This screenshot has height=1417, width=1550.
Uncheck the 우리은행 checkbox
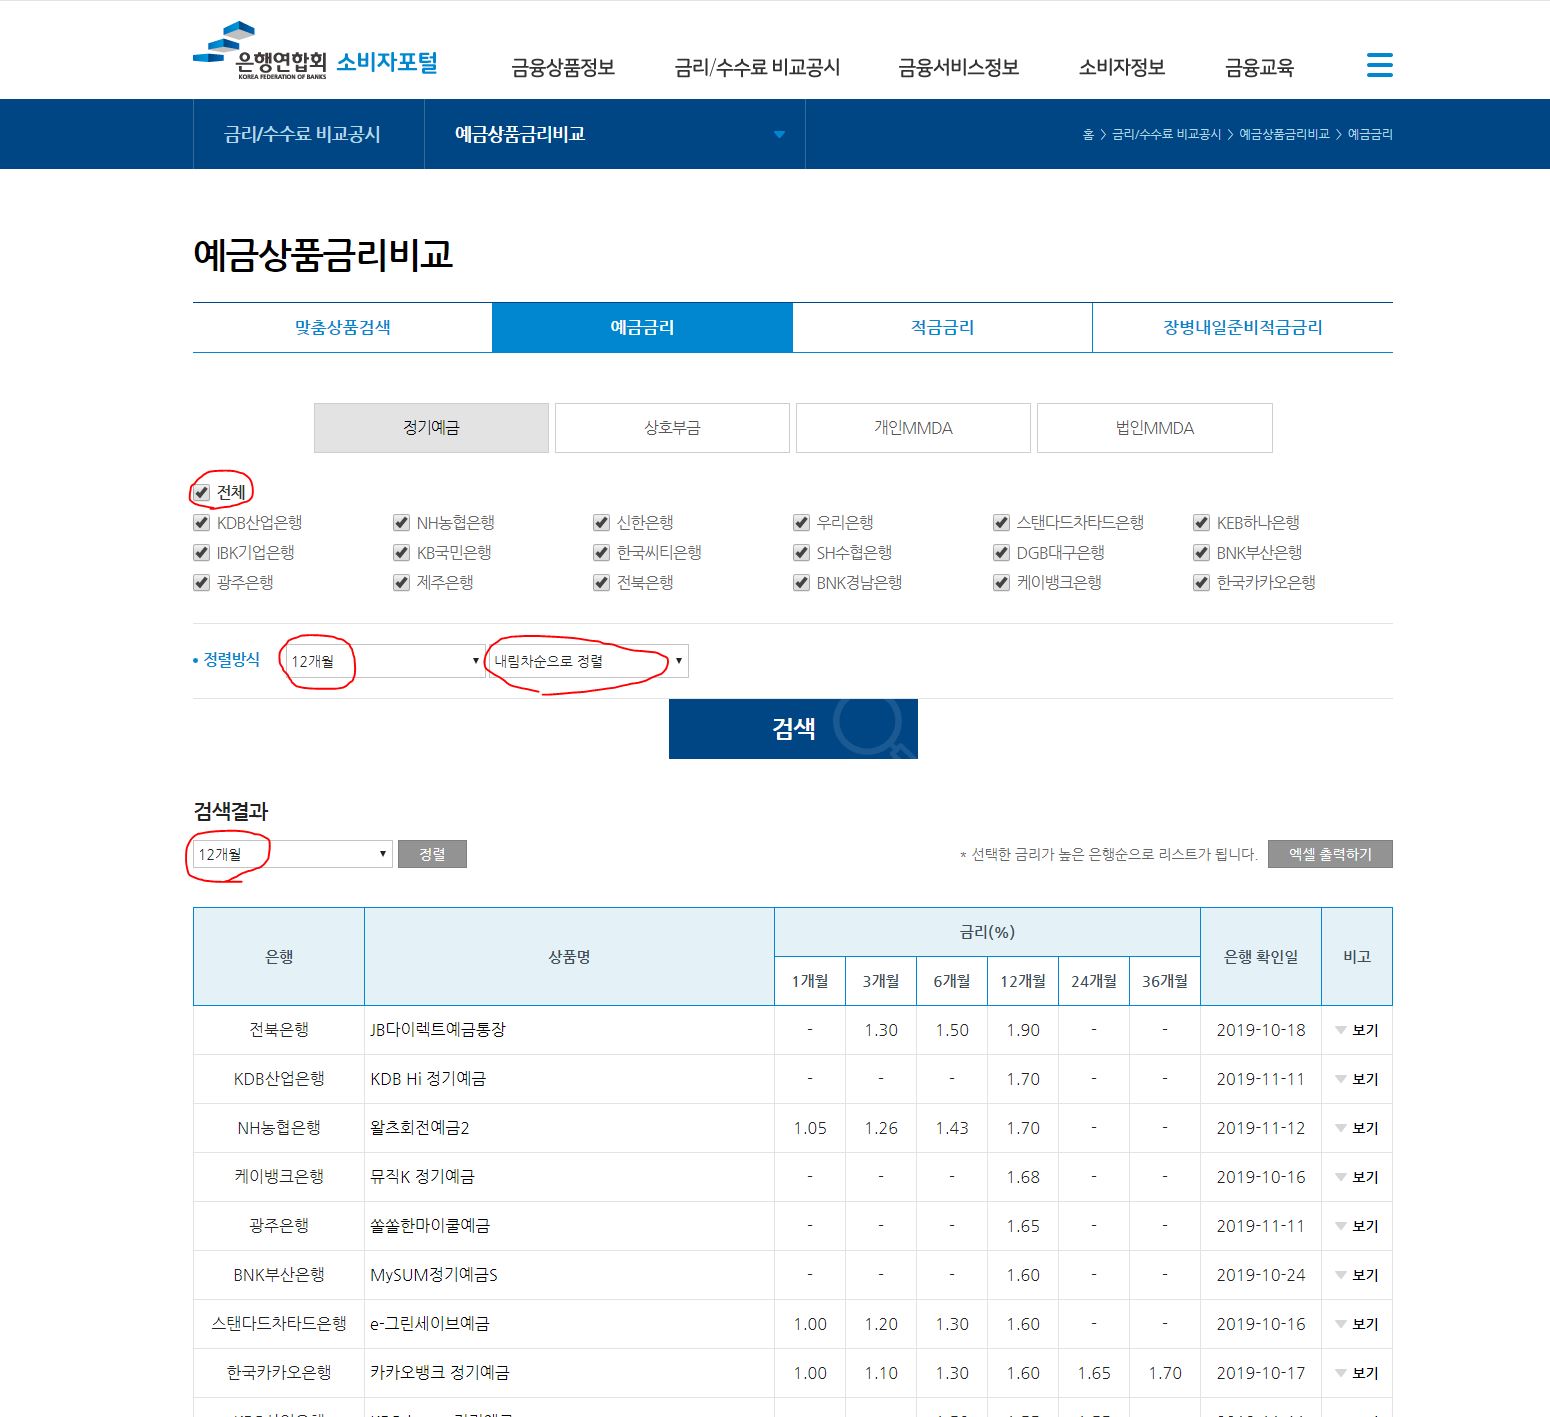pos(801,523)
